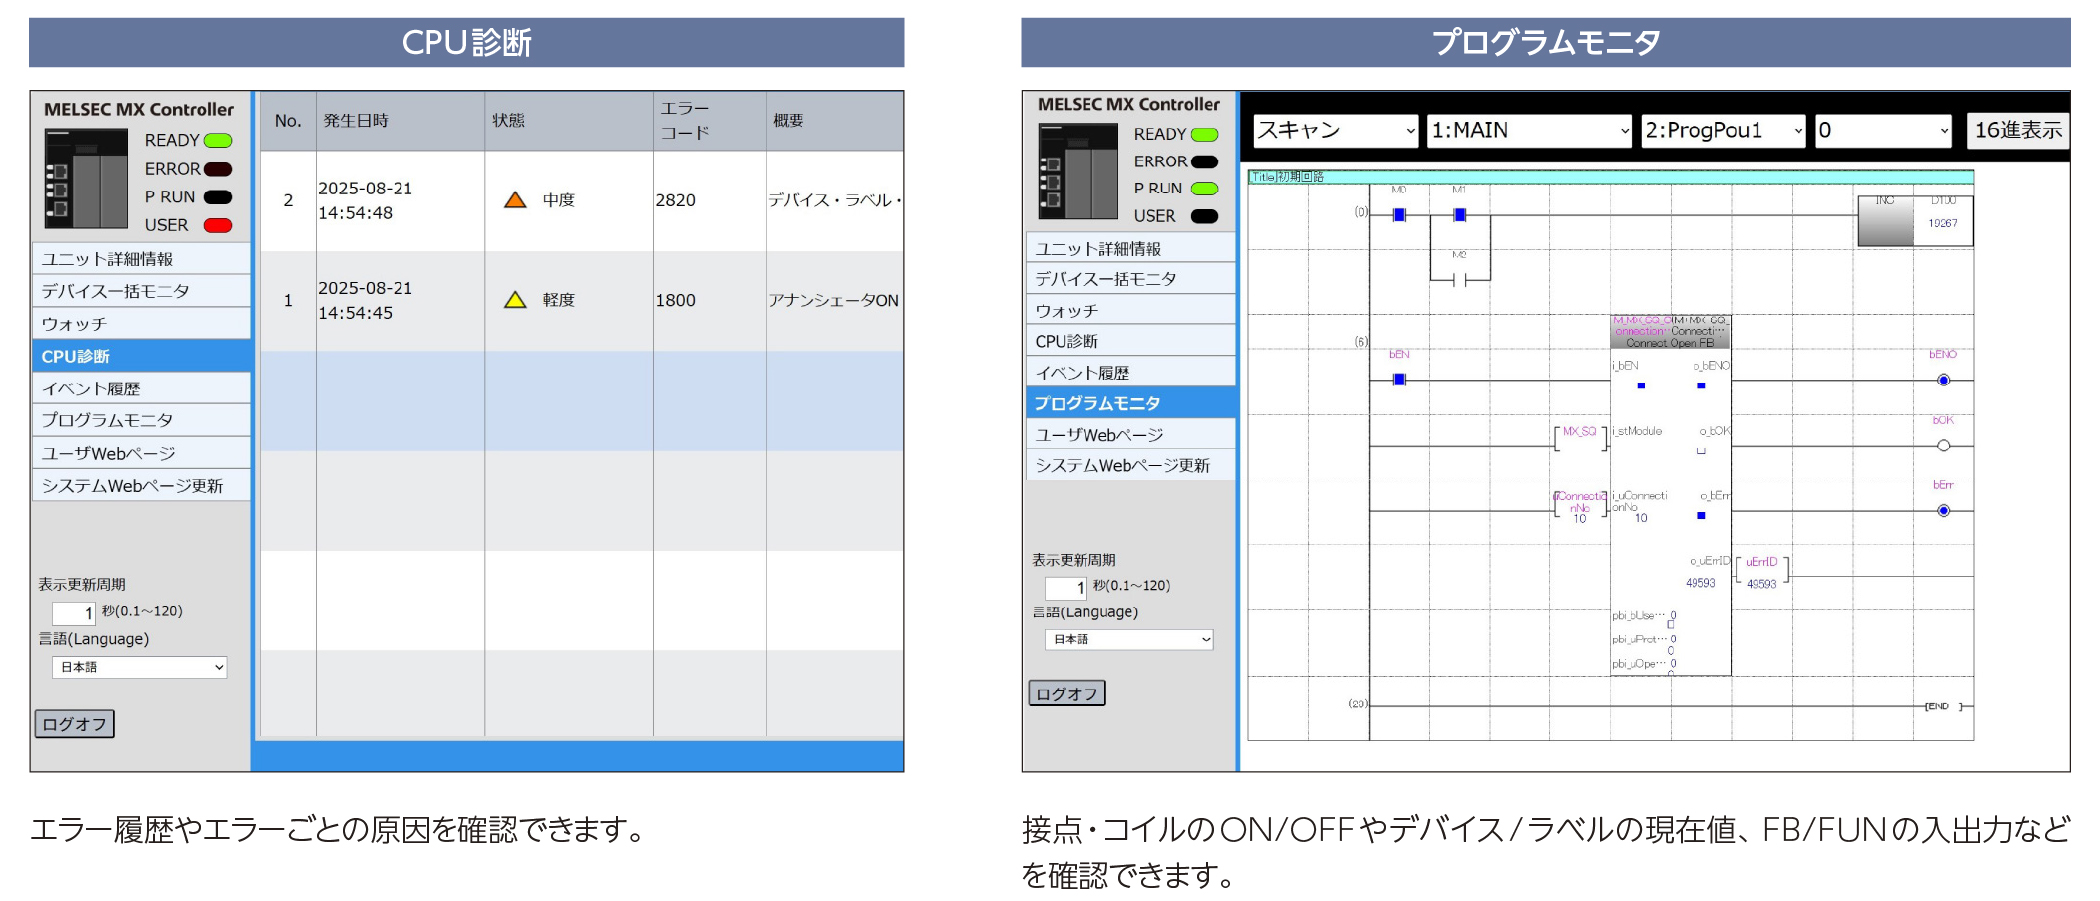
Task: Click the M0 contact in ladder diagram
Action: [1399, 215]
